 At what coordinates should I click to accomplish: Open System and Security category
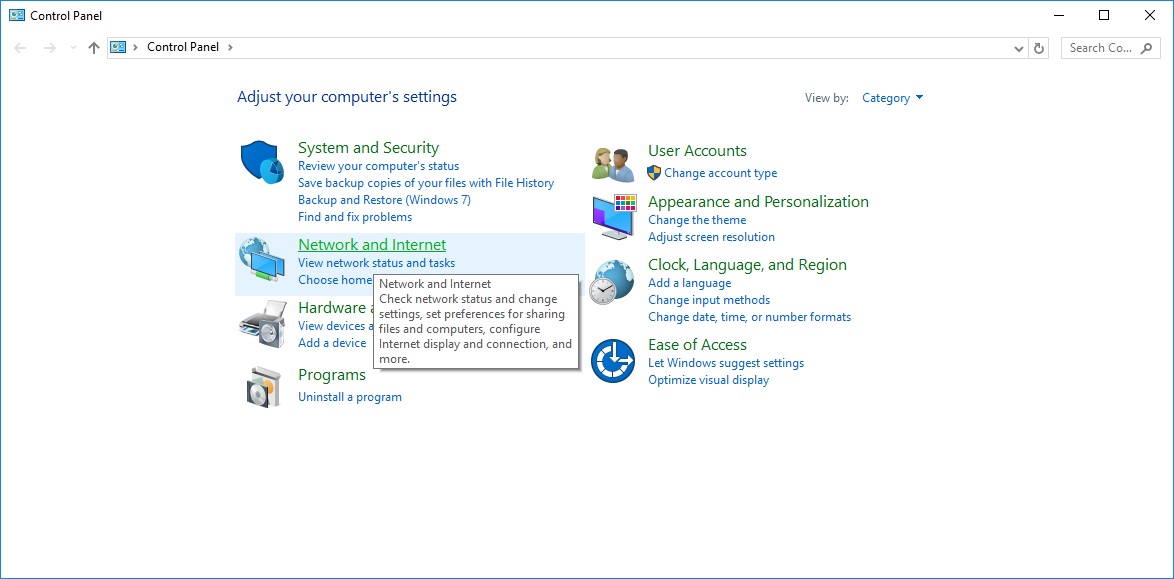click(x=368, y=148)
